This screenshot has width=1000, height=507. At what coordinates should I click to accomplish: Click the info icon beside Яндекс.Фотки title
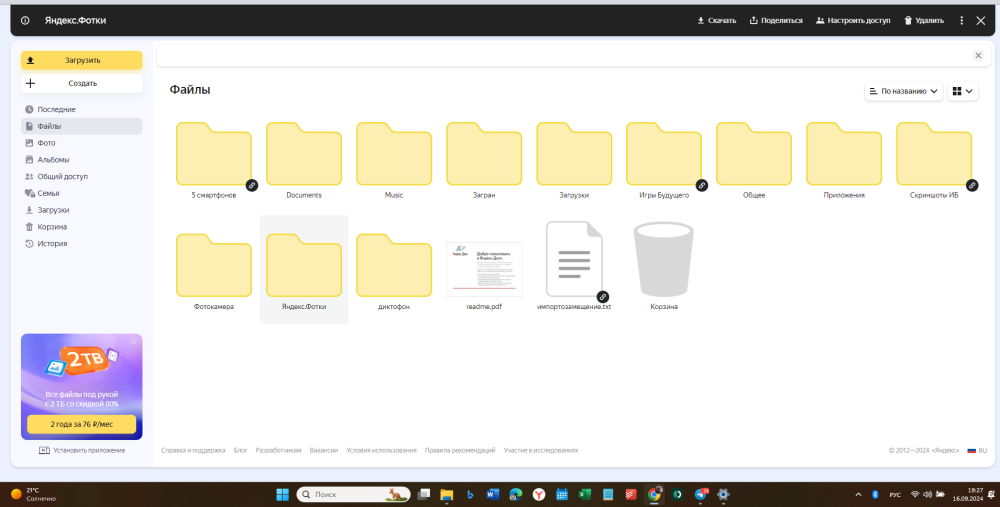(x=25, y=20)
